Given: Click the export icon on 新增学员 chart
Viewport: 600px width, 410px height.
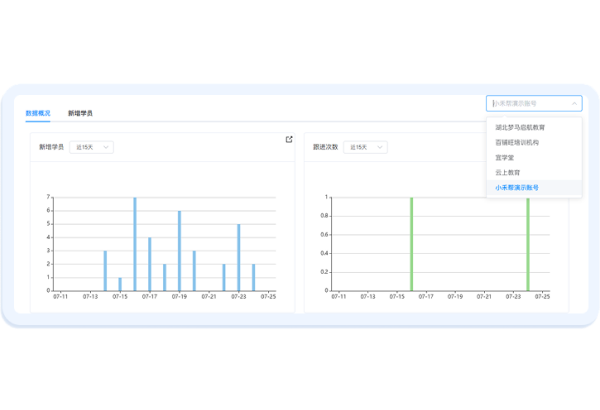Looking at the screenshot, I should pos(289,139).
